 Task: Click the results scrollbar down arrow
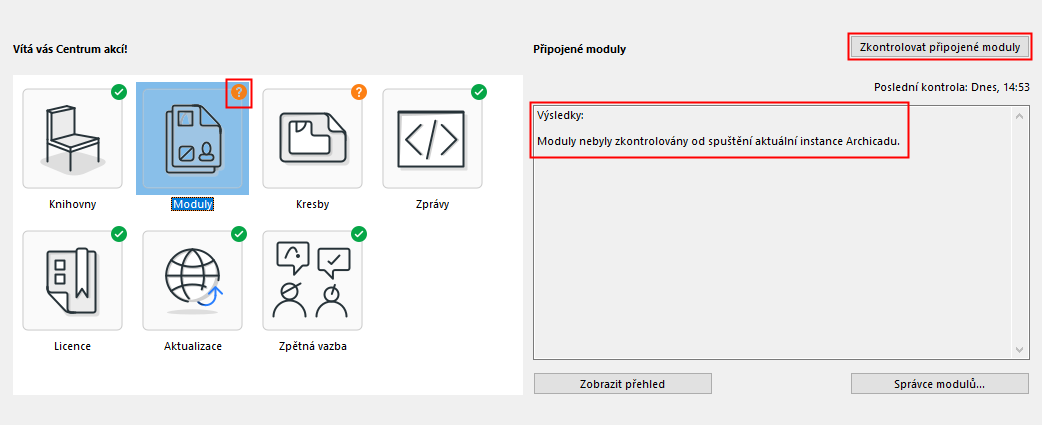point(1020,349)
